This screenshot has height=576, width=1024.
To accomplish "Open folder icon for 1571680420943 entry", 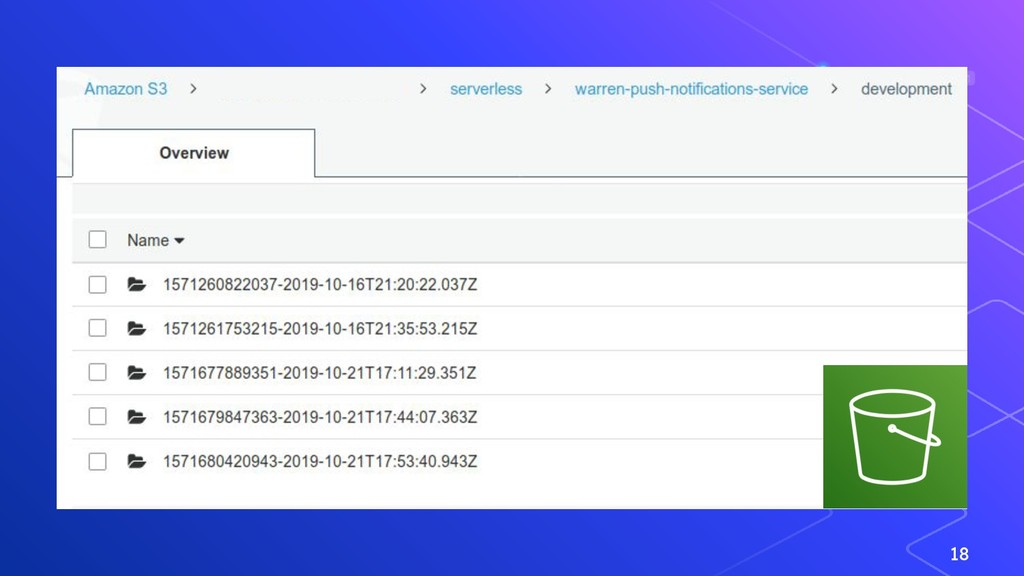I will (x=136, y=462).
